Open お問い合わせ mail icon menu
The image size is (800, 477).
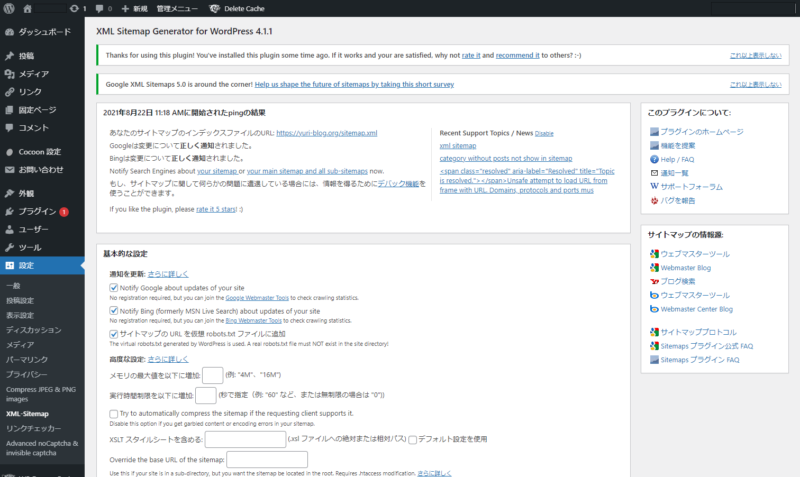[x=9, y=169]
